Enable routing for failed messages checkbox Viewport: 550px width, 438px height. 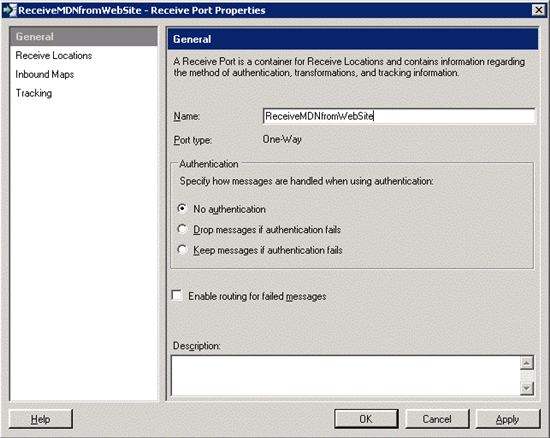[177, 296]
